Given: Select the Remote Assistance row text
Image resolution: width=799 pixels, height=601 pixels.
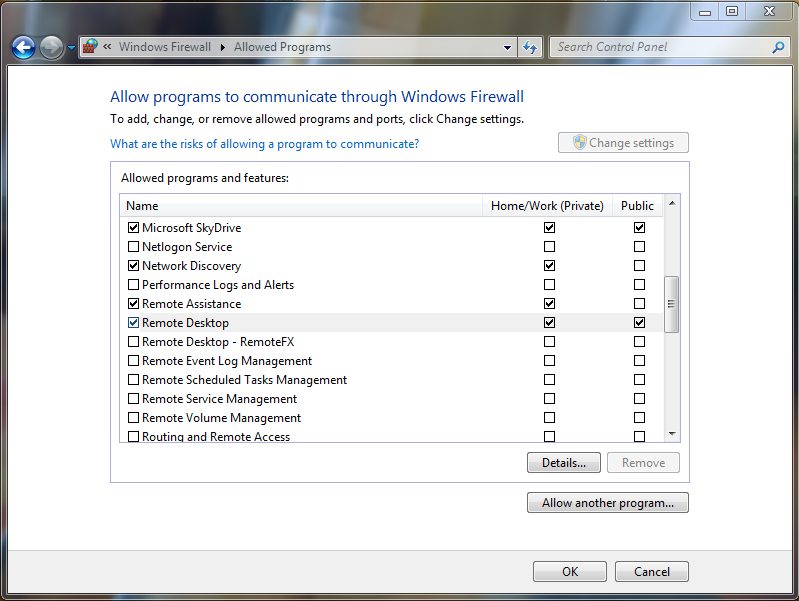Looking at the screenshot, I should click(192, 304).
